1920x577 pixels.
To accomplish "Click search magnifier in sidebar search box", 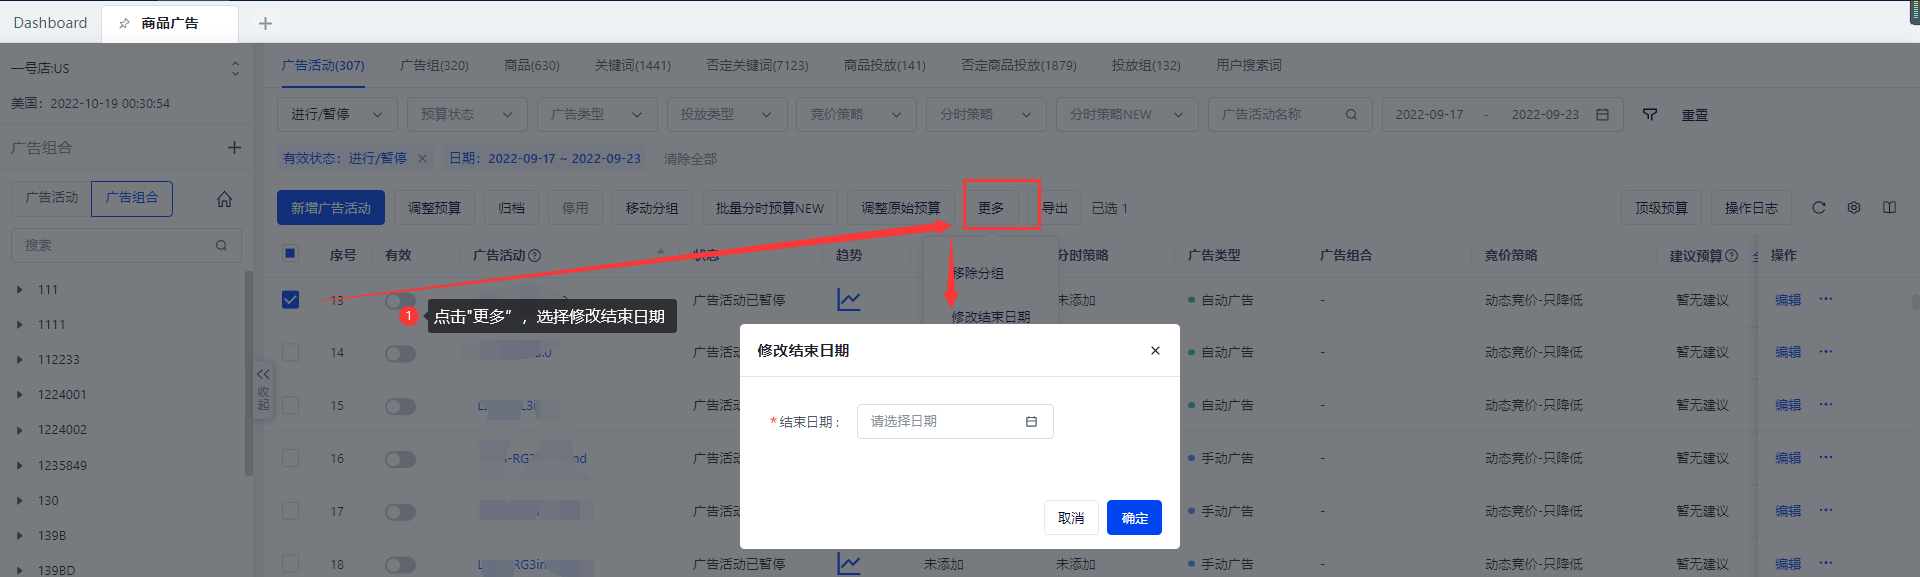I will pyautogui.click(x=221, y=245).
